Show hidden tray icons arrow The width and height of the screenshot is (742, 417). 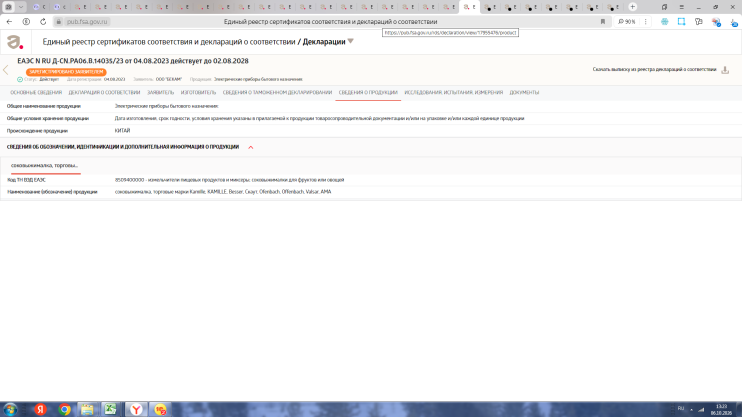(x=691, y=409)
